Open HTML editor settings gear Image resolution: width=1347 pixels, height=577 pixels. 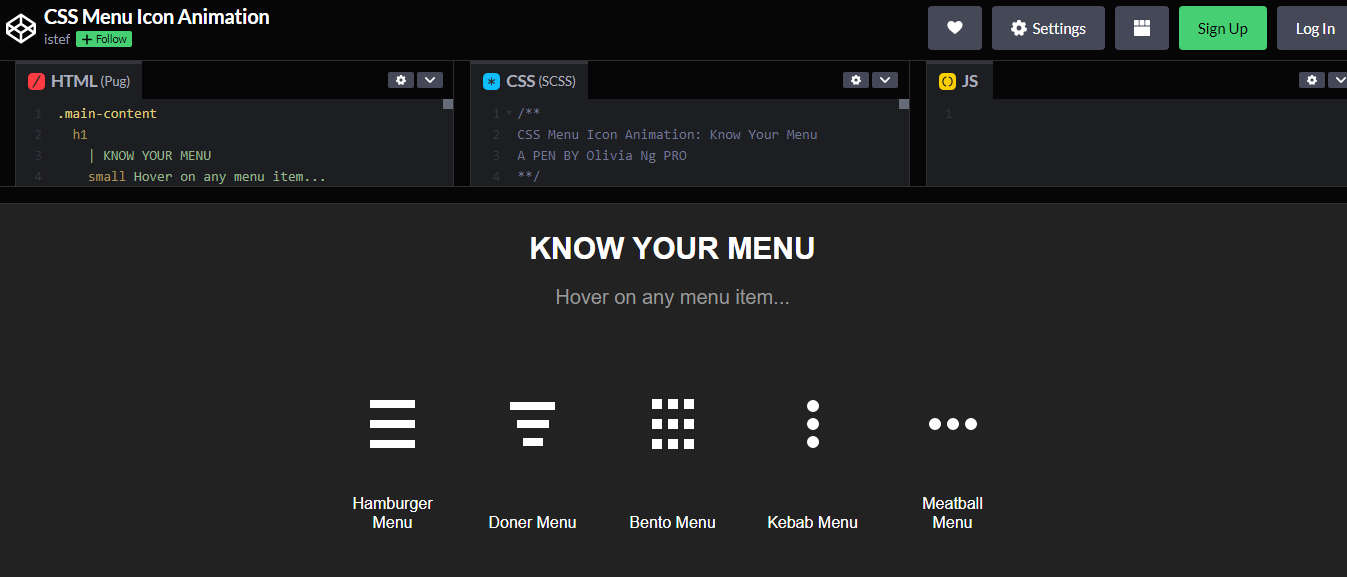pos(401,80)
